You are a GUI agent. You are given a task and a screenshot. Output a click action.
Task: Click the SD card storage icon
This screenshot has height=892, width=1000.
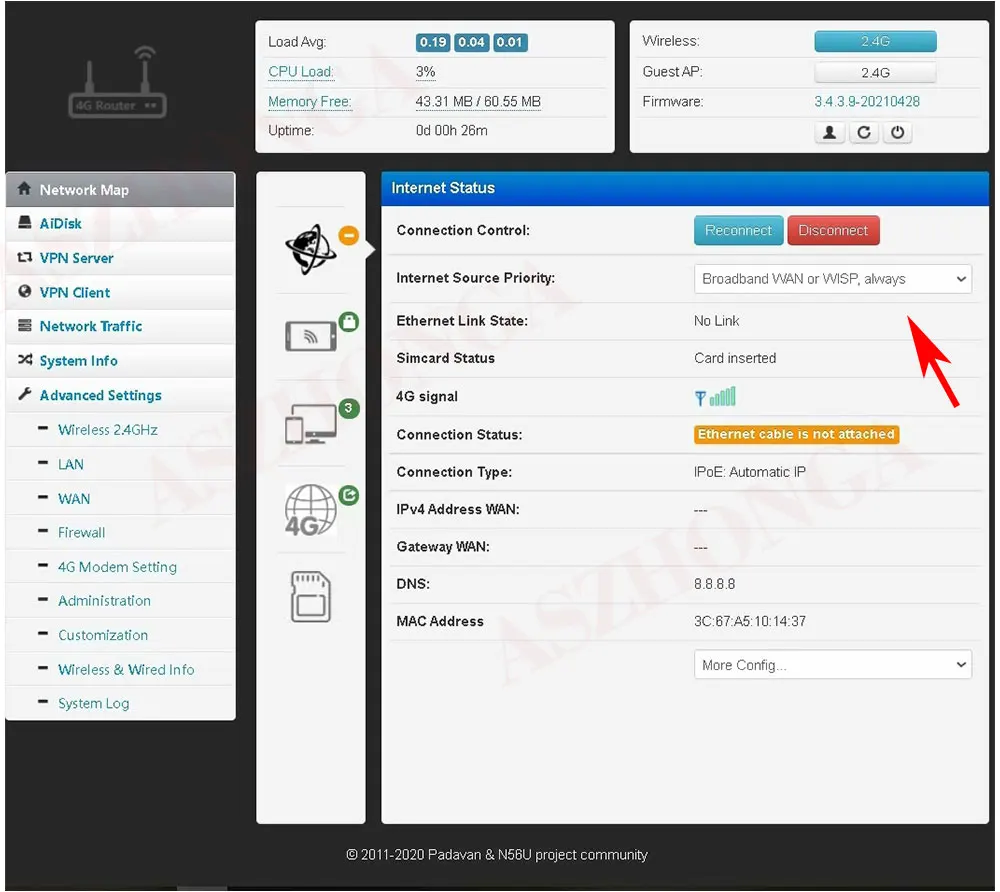click(x=311, y=597)
